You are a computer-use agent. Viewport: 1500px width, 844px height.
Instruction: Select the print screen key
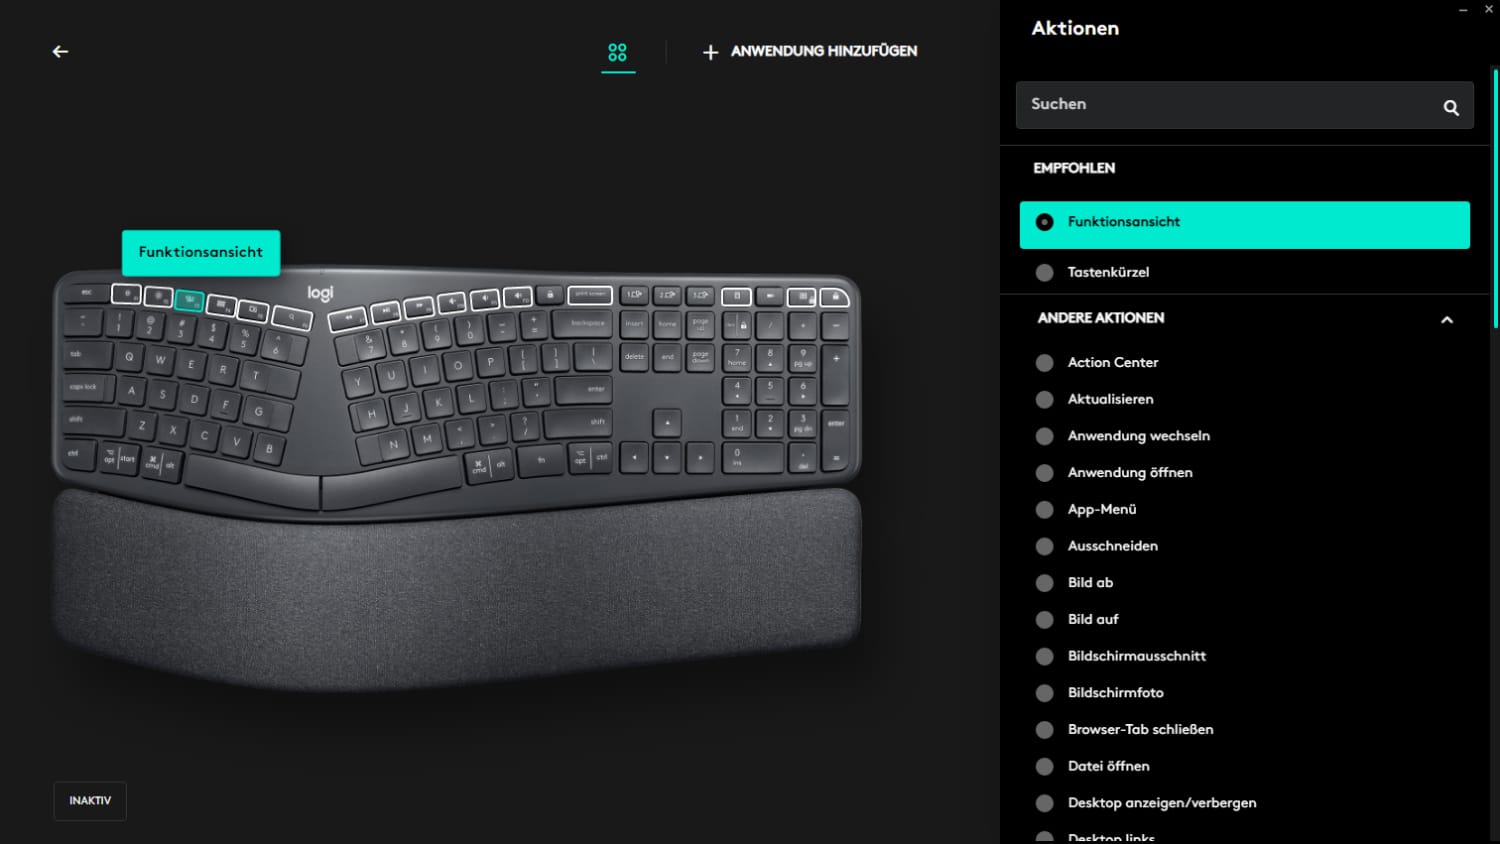590,294
